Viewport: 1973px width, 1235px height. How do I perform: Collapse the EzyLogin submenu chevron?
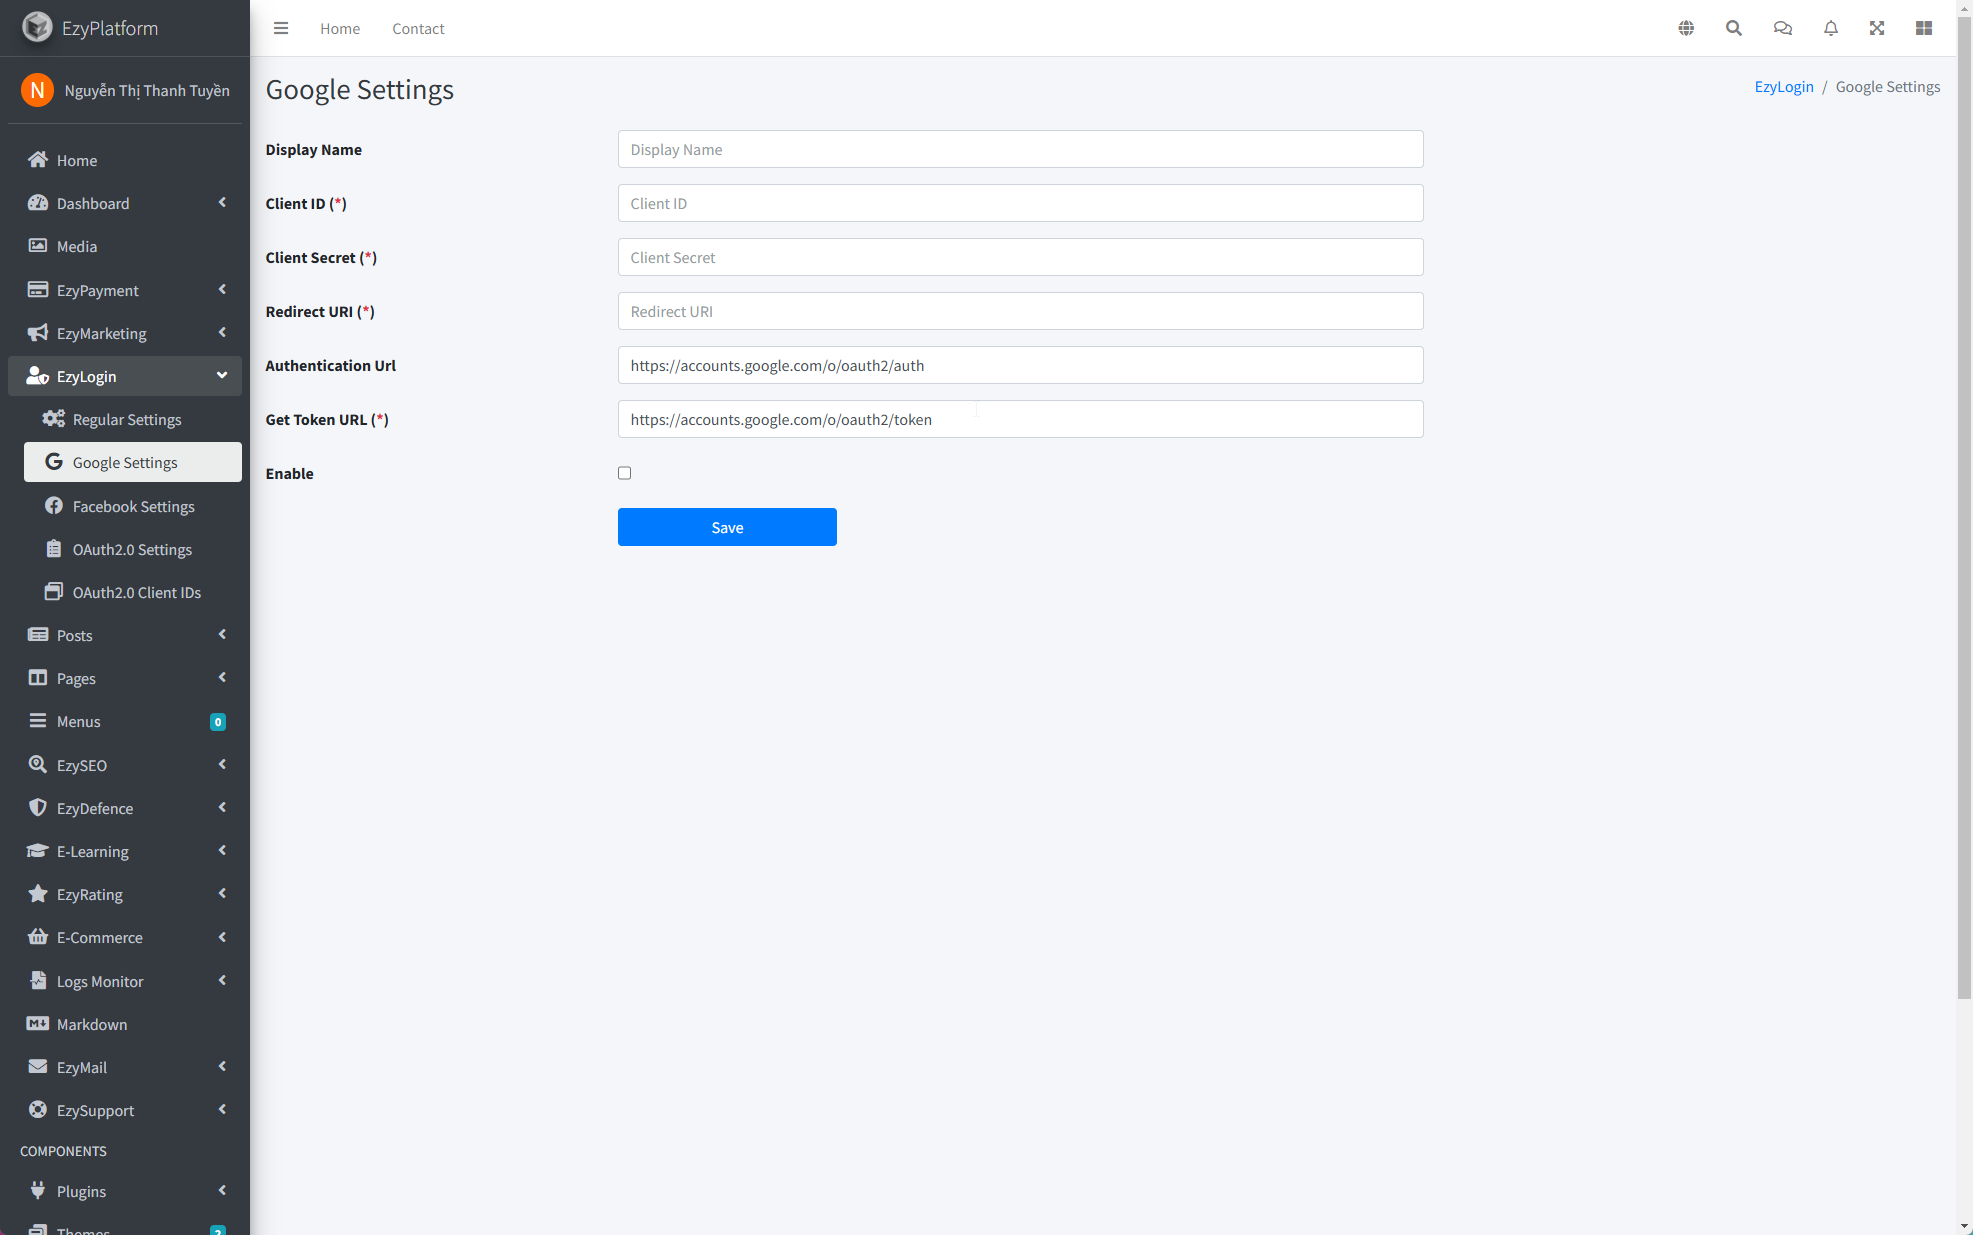(x=222, y=376)
